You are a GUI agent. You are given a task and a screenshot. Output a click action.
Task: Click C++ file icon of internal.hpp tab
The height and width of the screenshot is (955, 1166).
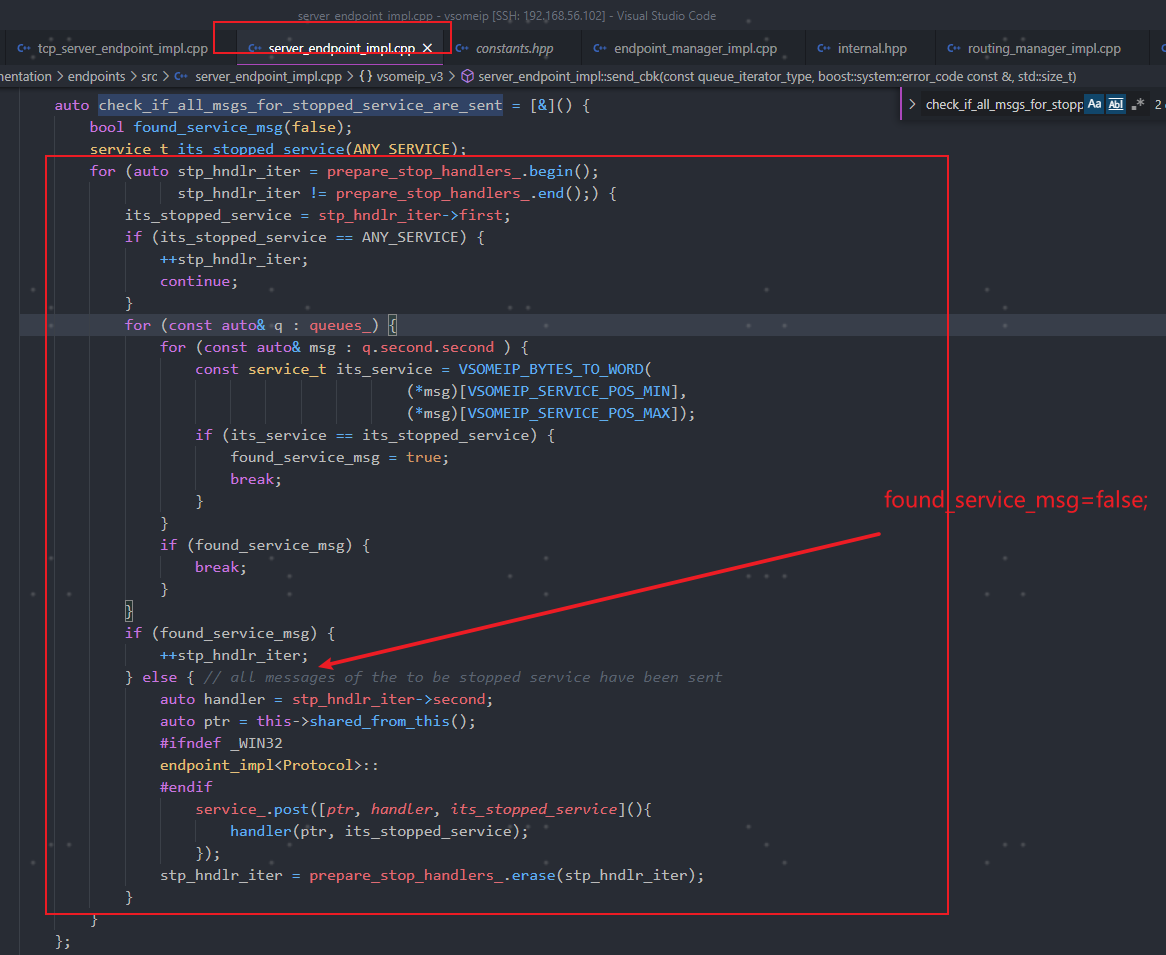point(824,48)
